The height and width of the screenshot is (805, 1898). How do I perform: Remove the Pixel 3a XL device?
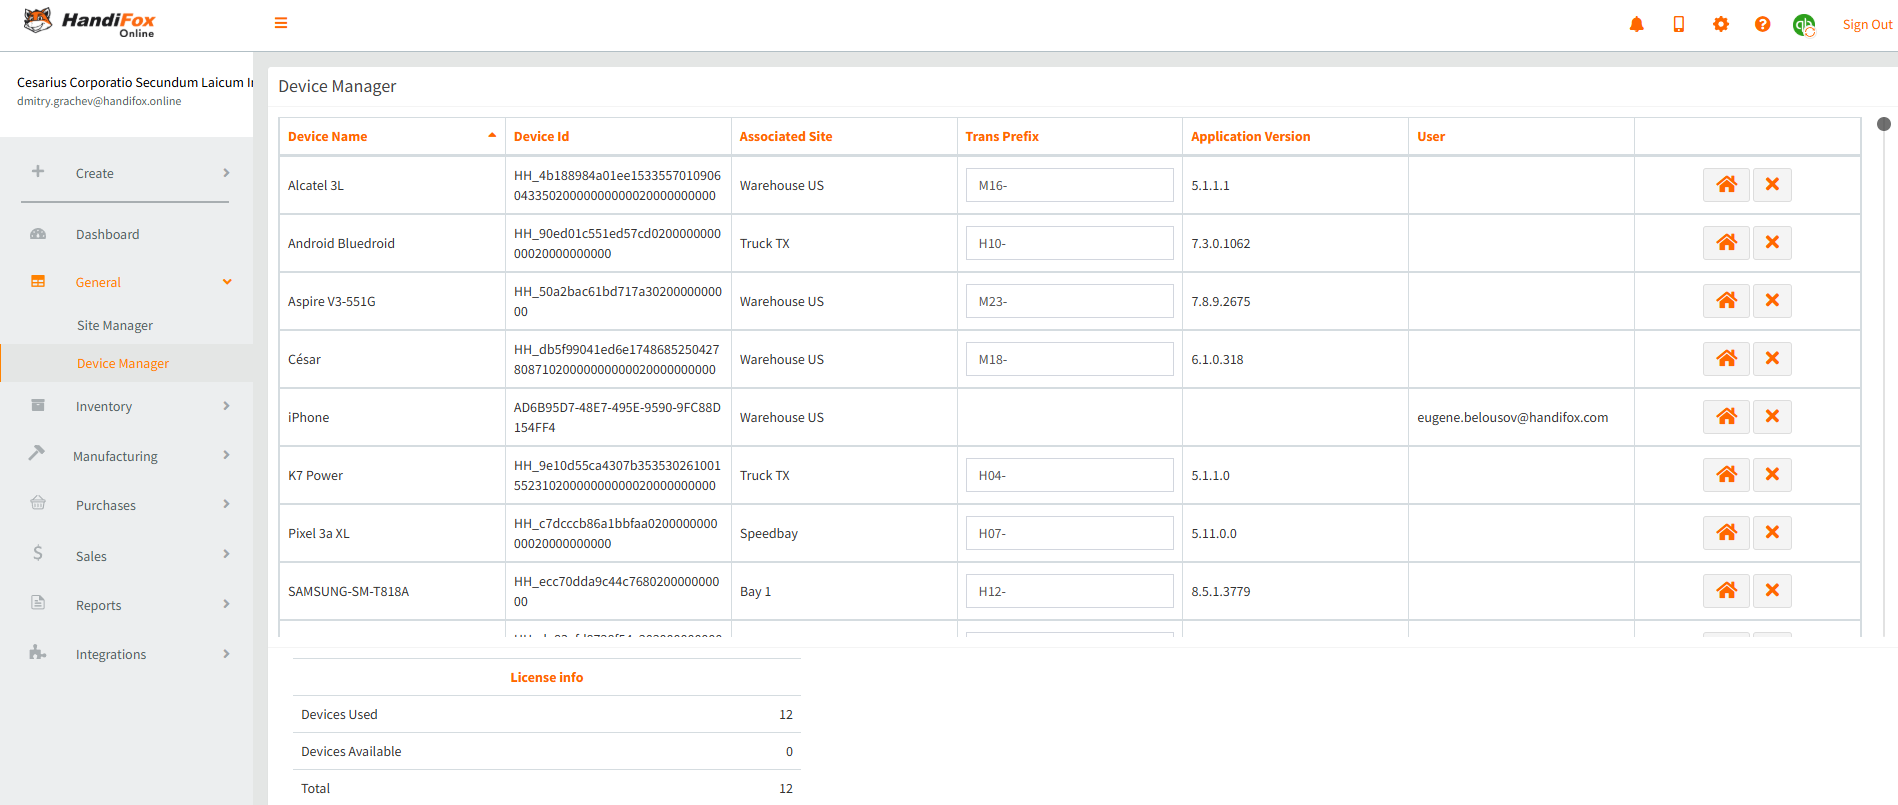[1772, 533]
